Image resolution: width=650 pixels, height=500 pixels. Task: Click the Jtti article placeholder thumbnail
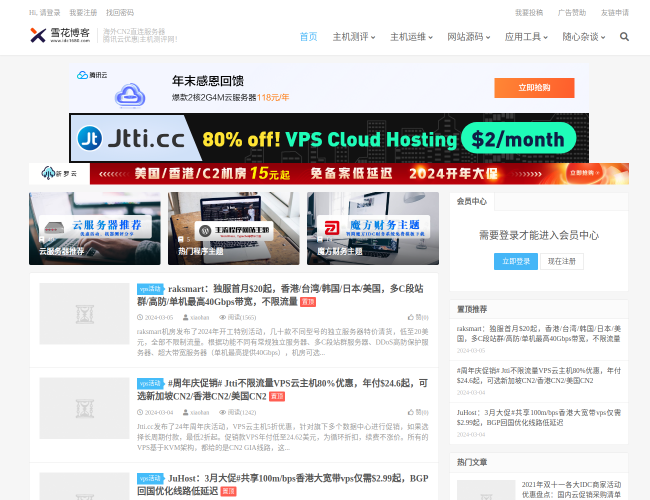click(x=85, y=408)
